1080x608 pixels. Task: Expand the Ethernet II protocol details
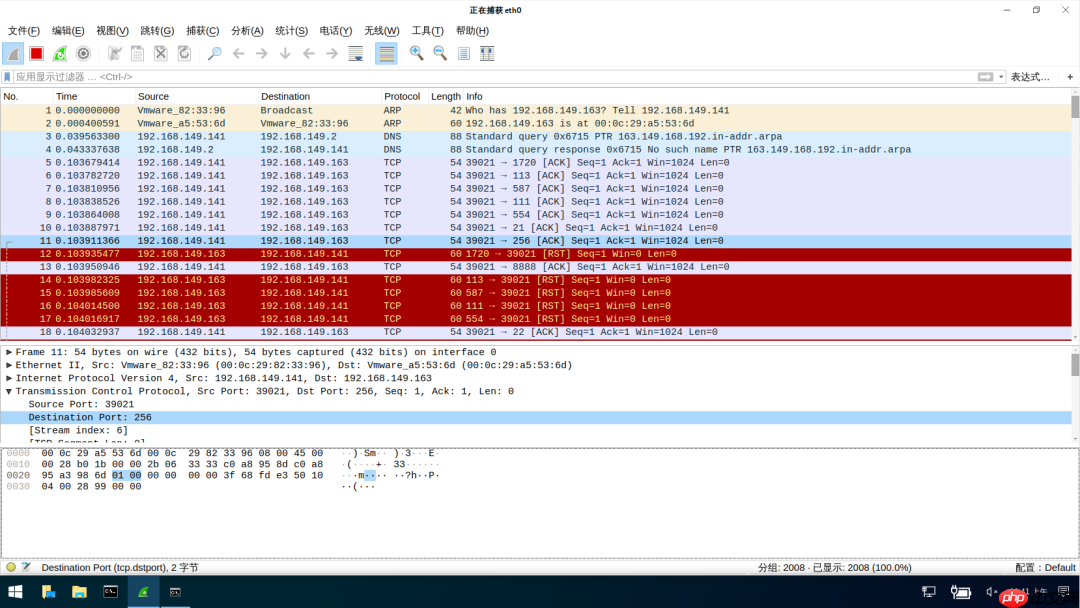click(x=10, y=365)
